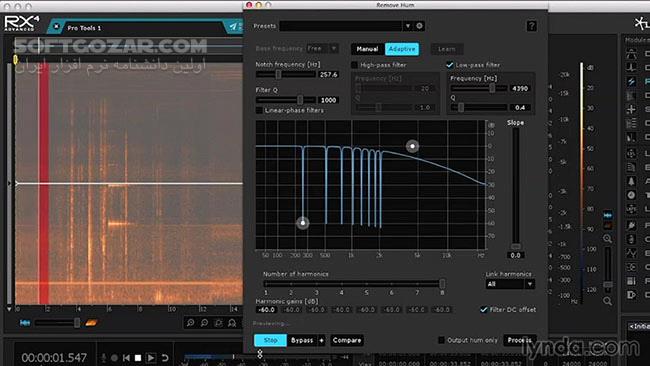The height and width of the screenshot is (366, 650).
Task: Select Adaptive mode
Action: [402, 49]
